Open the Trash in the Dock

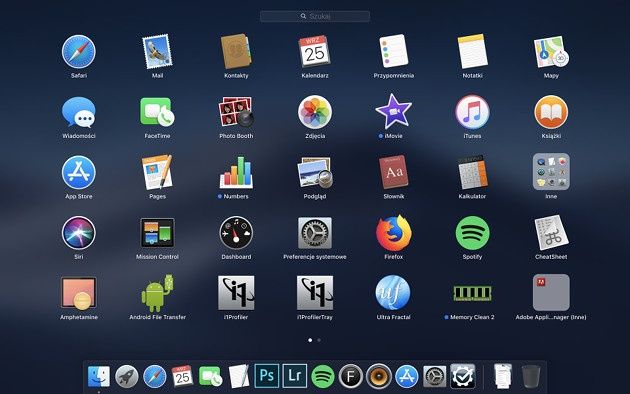coord(531,376)
